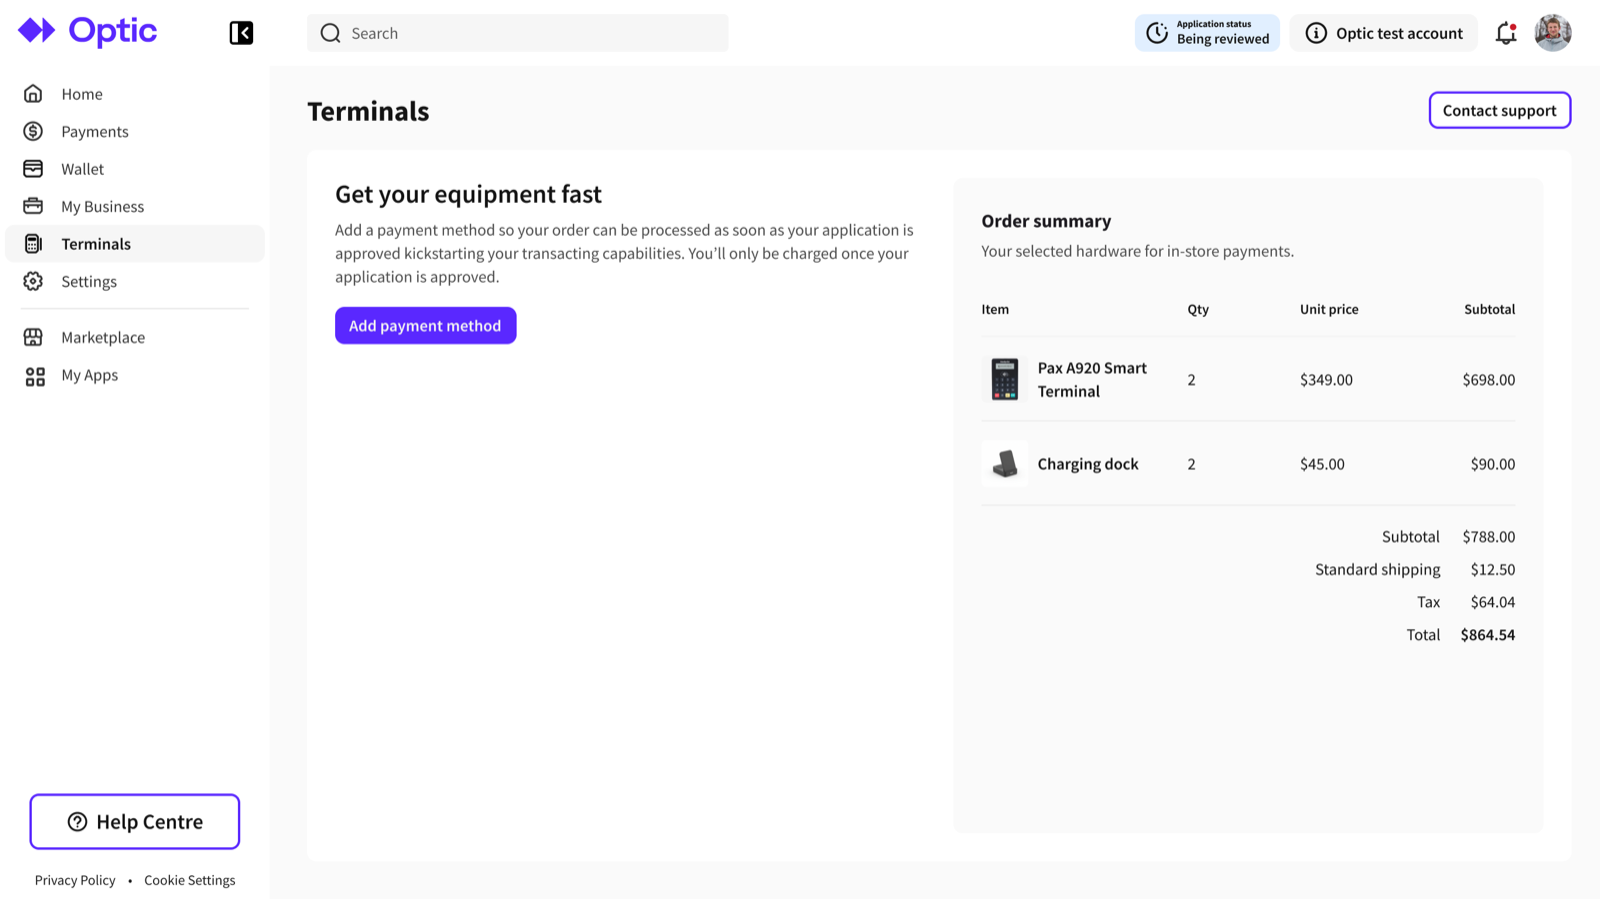The width and height of the screenshot is (1600, 899).
Task: Click the Standard shipping label
Action: click(1378, 570)
